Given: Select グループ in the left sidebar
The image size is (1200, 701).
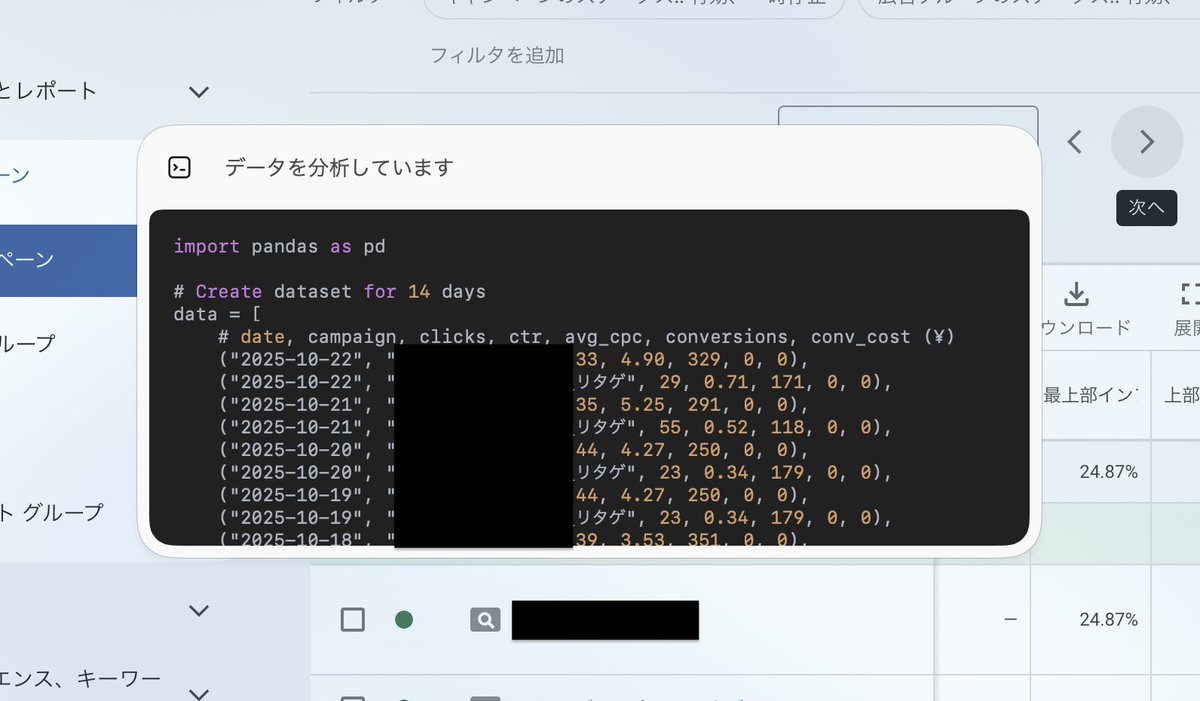Looking at the screenshot, I should pyautogui.click(x=25, y=341).
